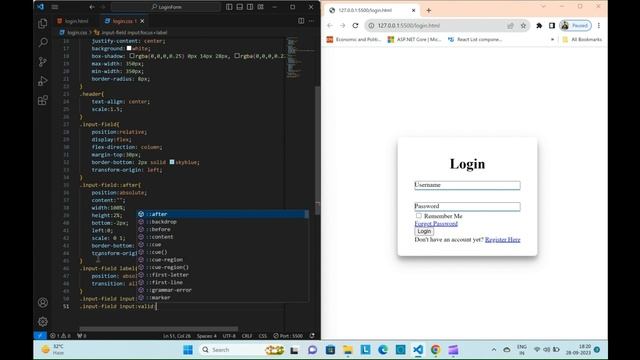Go back using the VS Code title bar arrow
640x360 pixels.
tap(92, 7)
